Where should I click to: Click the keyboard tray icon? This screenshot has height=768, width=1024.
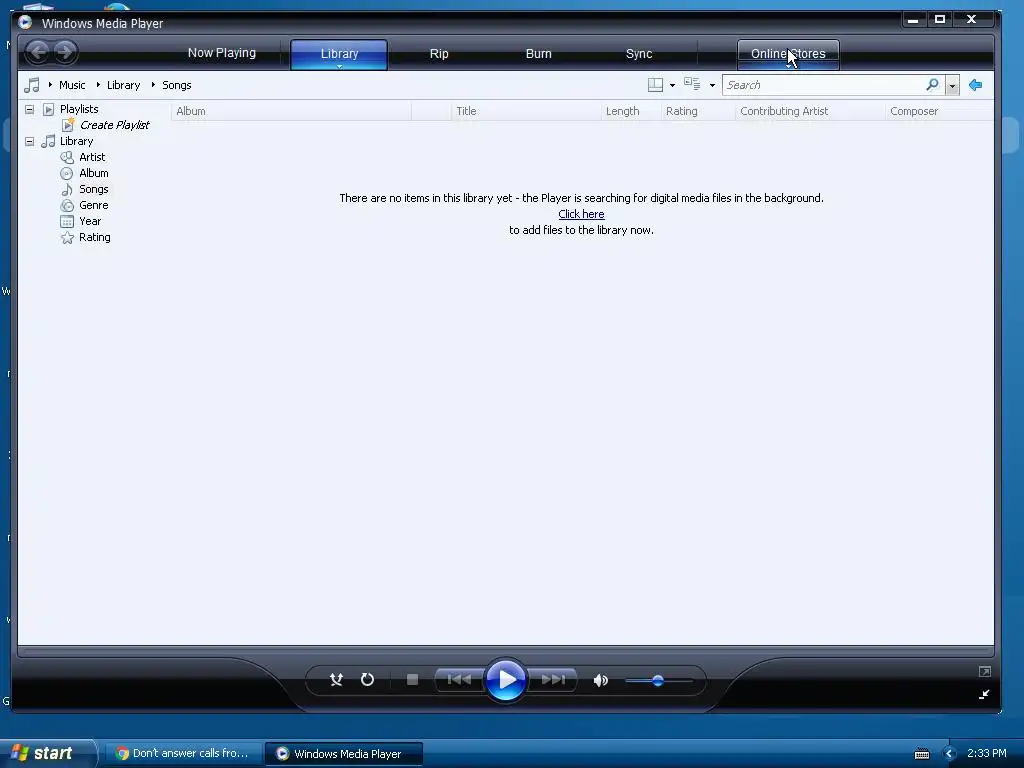click(x=921, y=754)
